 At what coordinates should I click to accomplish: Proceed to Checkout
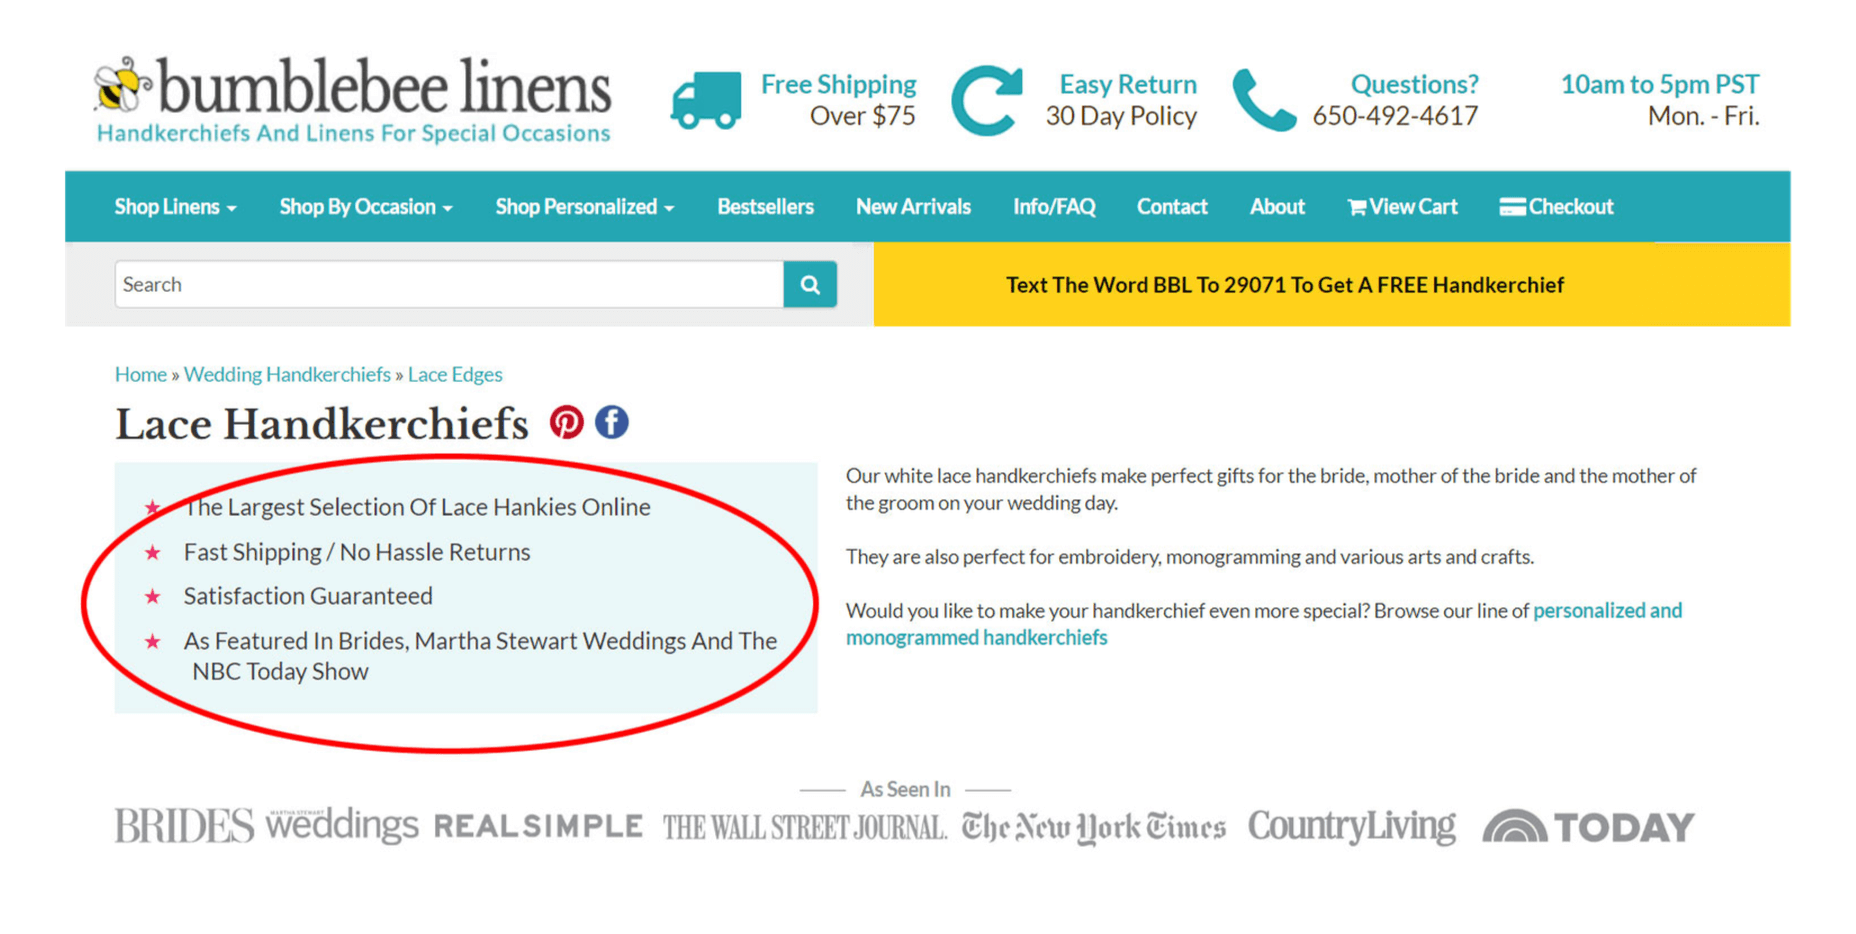click(x=1556, y=207)
